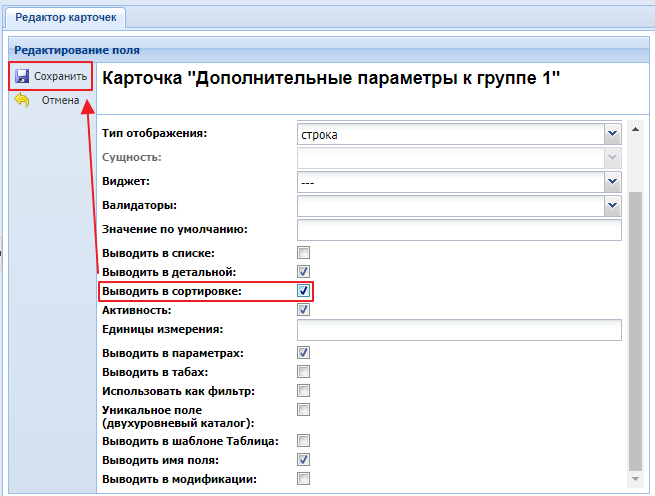Click the floppy disk Save icon
Viewport: 655px width, 496px height.
pos(22,77)
